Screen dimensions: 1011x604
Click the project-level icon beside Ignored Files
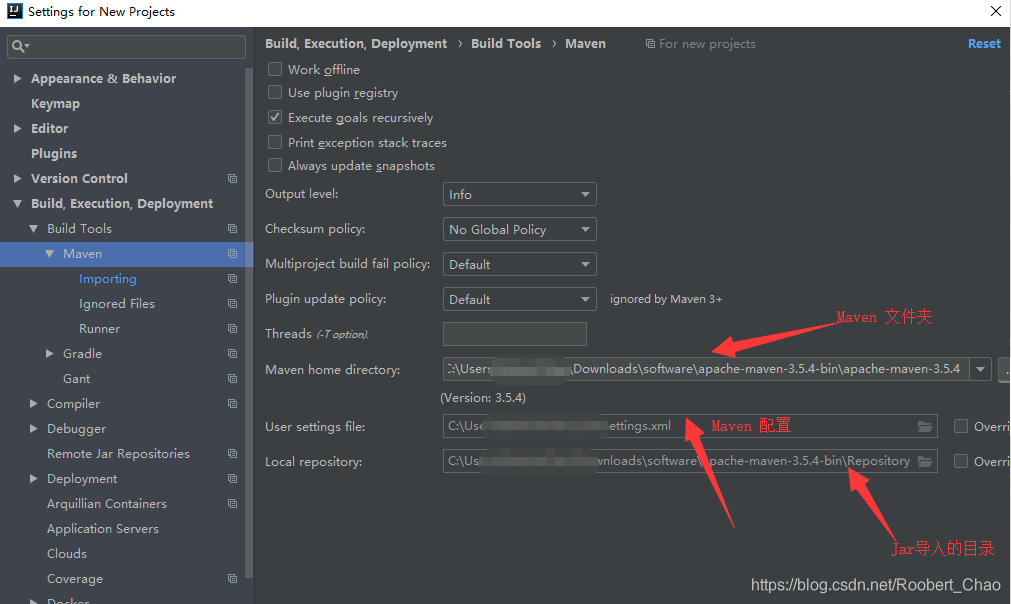tap(232, 304)
